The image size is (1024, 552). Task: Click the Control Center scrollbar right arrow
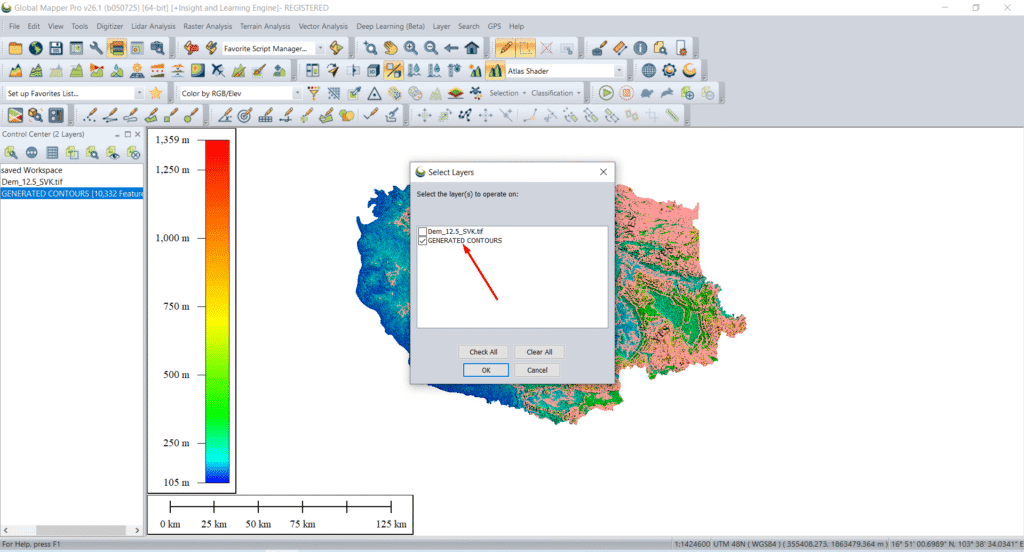[x=137, y=530]
